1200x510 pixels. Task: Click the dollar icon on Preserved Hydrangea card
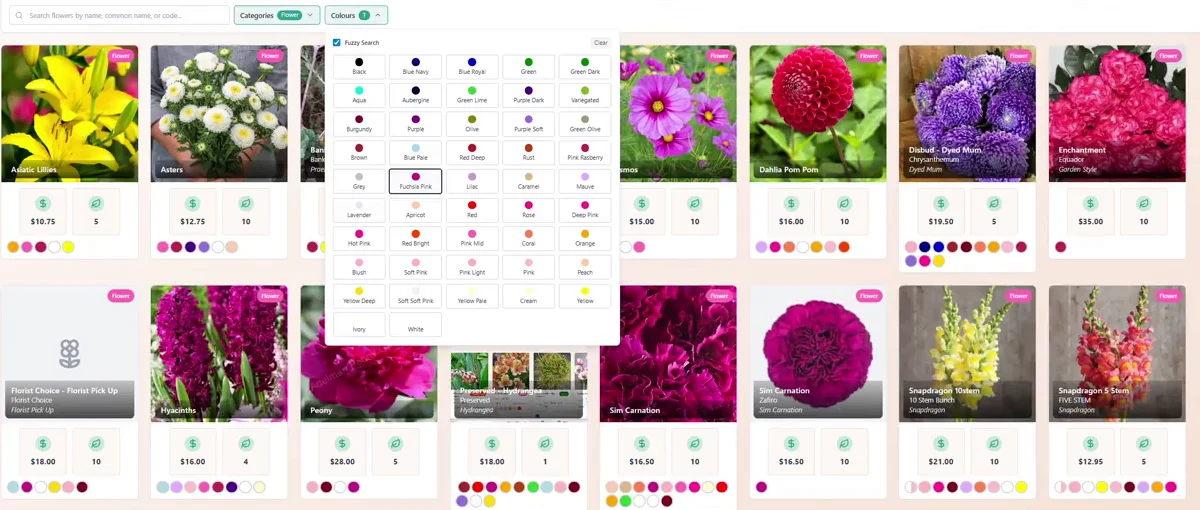[492, 443]
